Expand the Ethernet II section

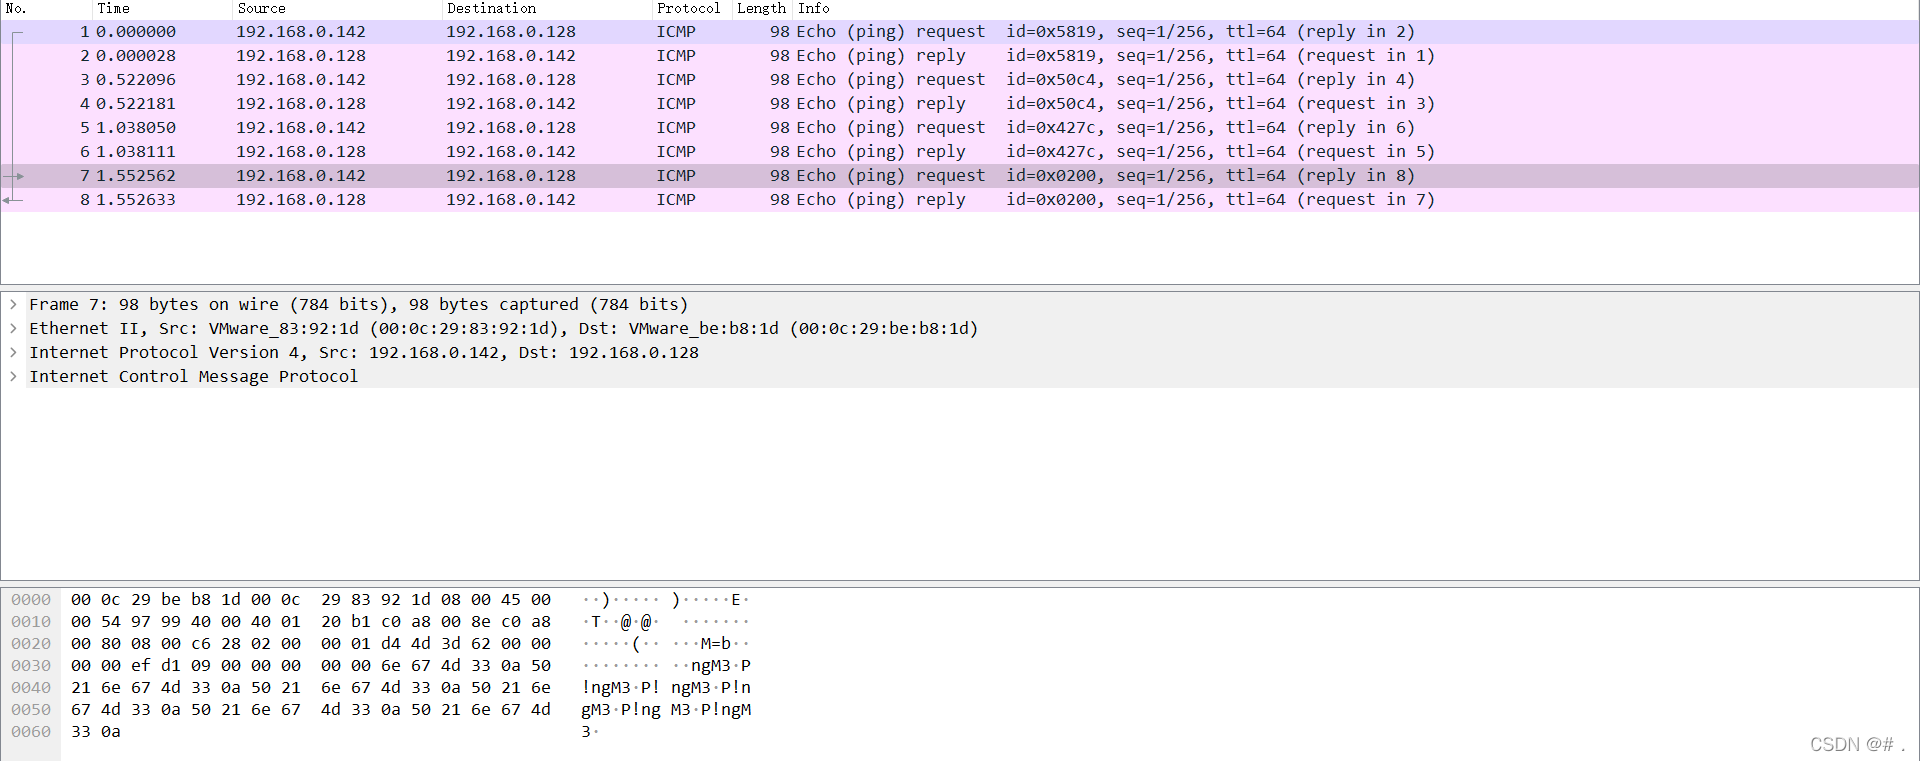13,328
